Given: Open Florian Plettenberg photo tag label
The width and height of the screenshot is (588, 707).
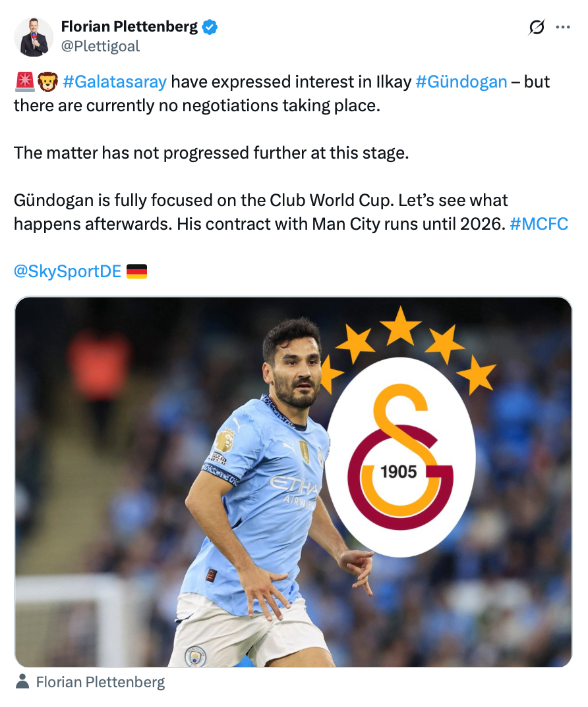Looking at the screenshot, I should [x=100, y=682].
